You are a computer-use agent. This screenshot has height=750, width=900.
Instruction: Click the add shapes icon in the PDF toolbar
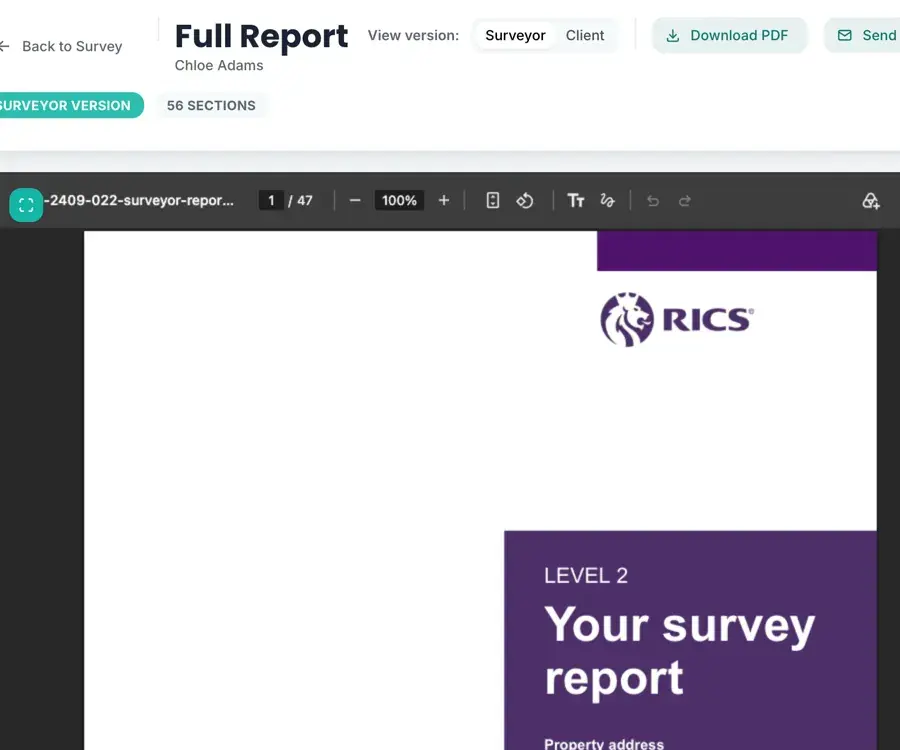[871, 200]
